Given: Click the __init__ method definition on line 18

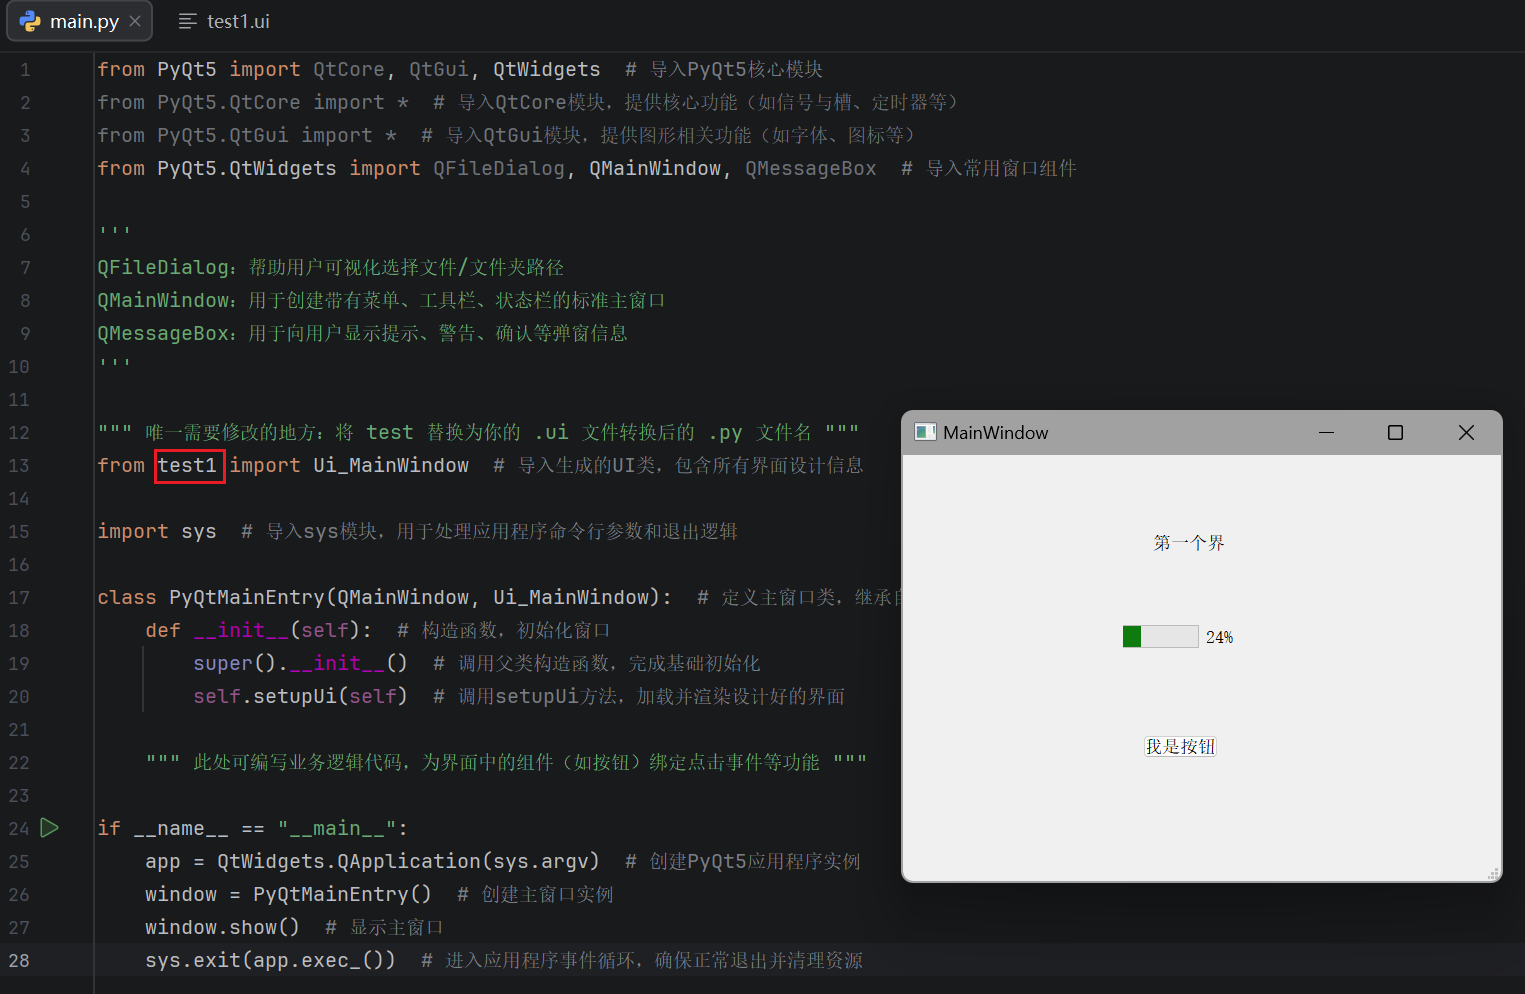Looking at the screenshot, I should (241, 630).
